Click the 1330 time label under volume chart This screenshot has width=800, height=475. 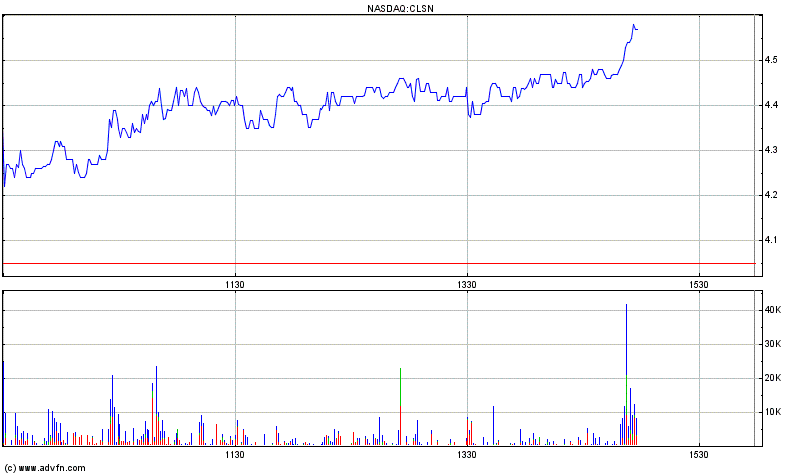click(x=467, y=455)
